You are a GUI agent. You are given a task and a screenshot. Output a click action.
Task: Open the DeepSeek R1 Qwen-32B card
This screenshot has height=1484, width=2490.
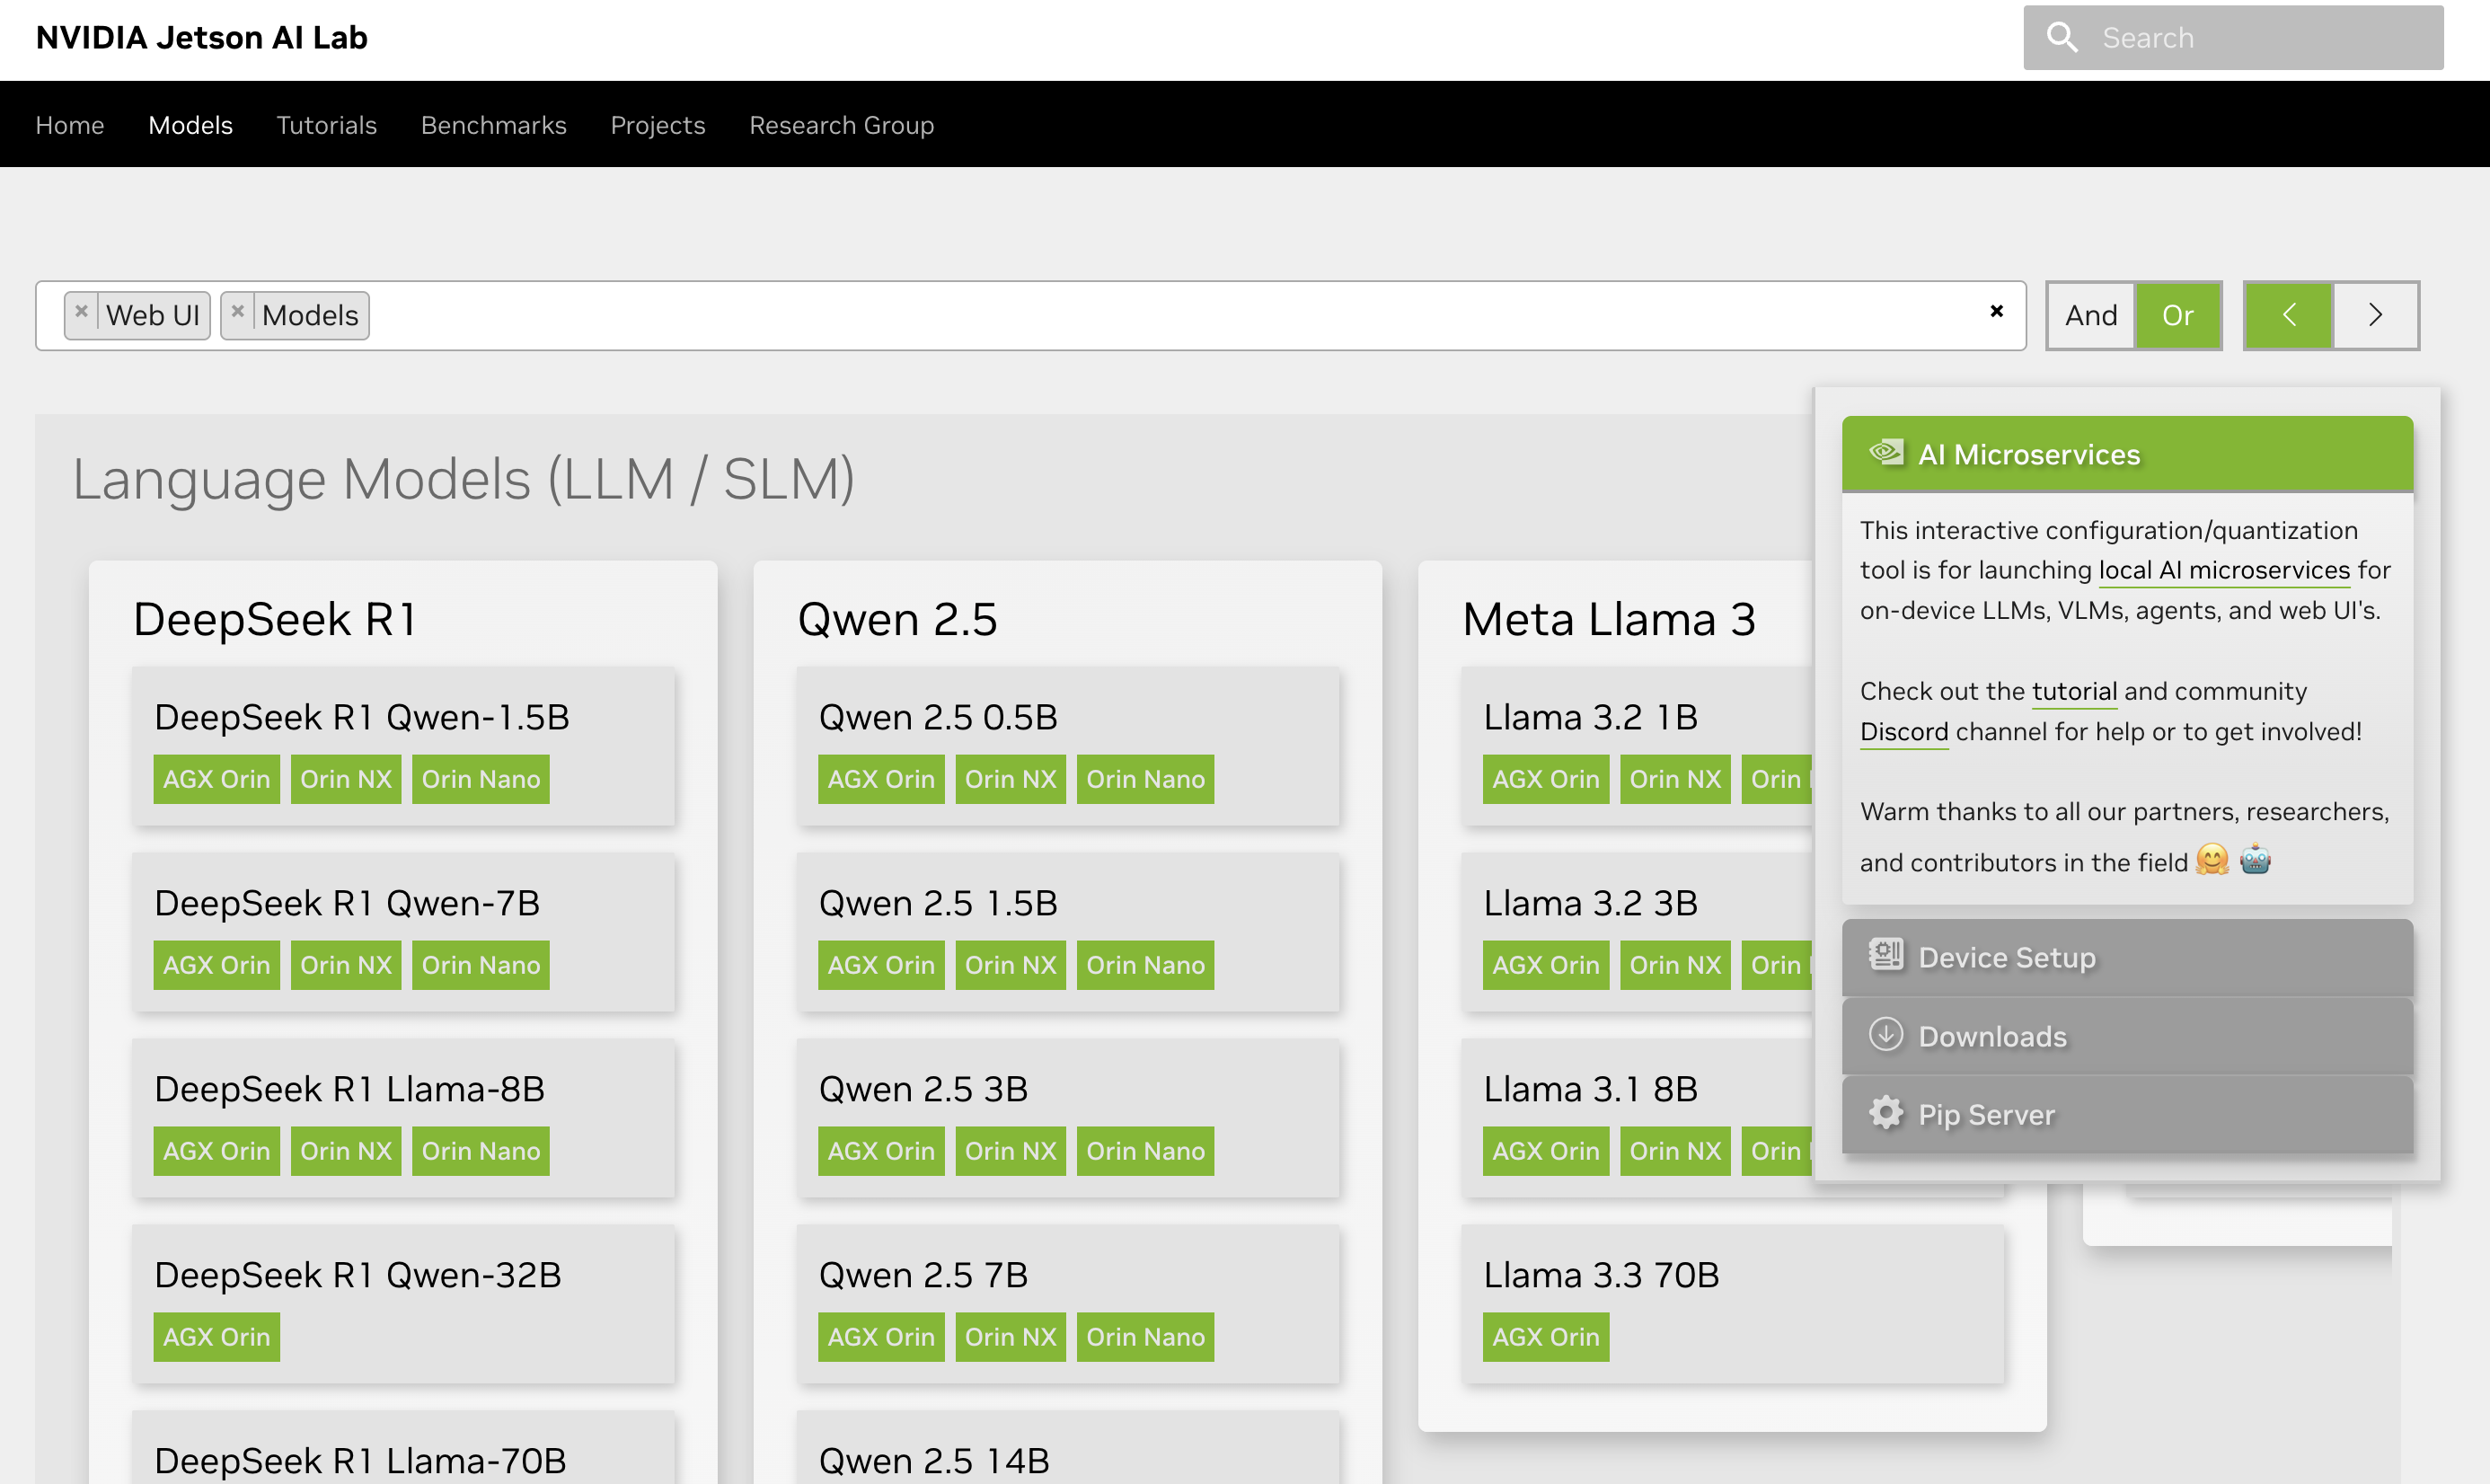403,1304
